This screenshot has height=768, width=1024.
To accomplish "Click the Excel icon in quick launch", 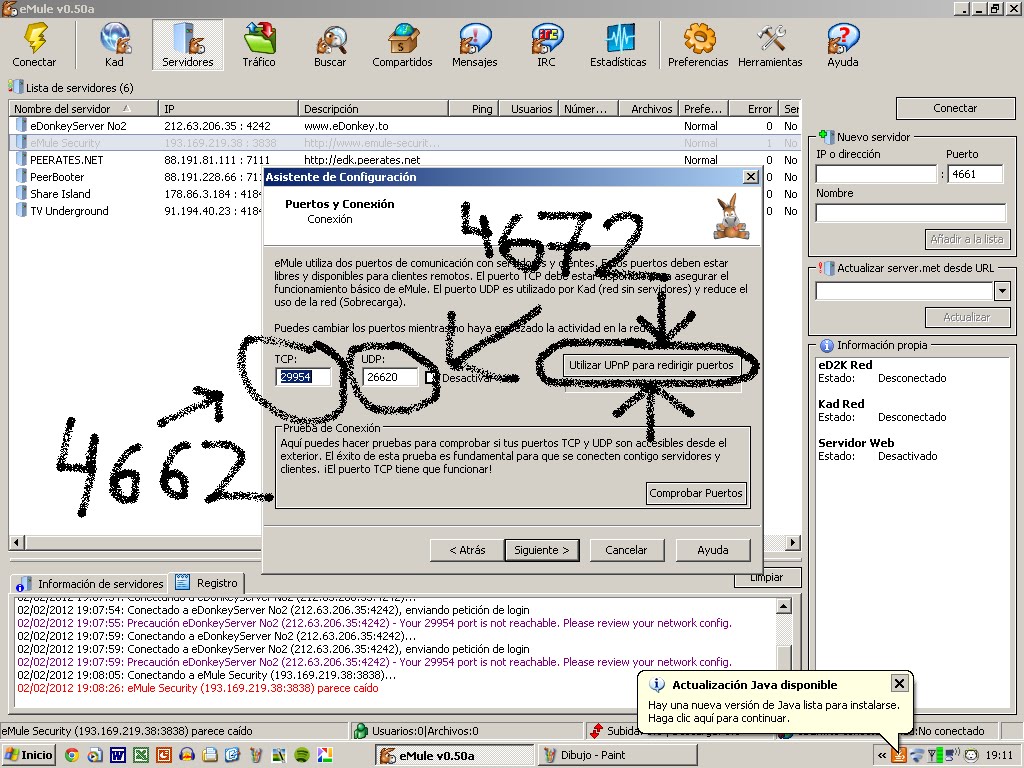I will [x=140, y=755].
